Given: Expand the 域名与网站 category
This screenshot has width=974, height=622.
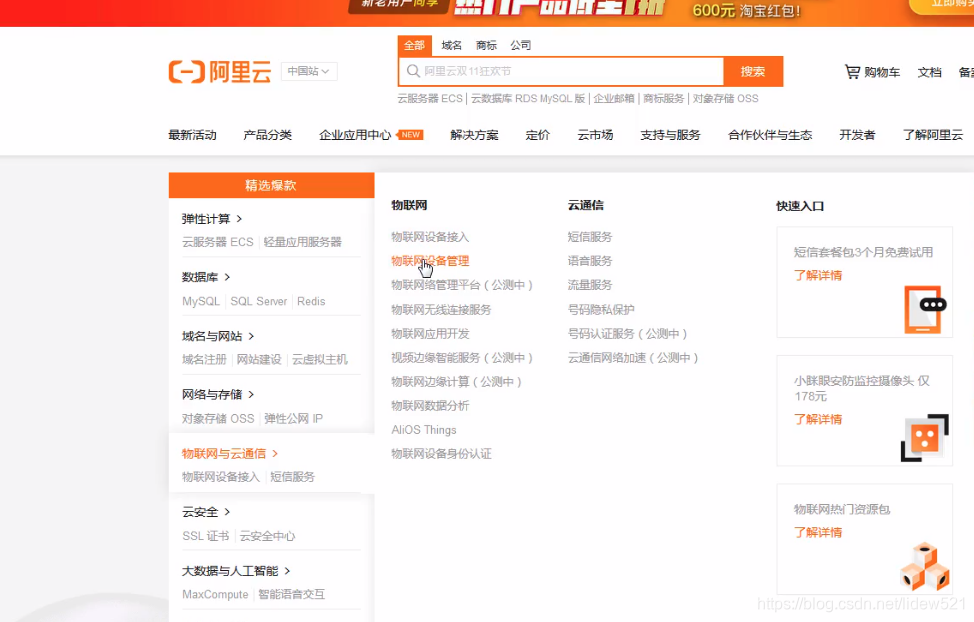Looking at the screenshot, I should [x=218, y=336].
